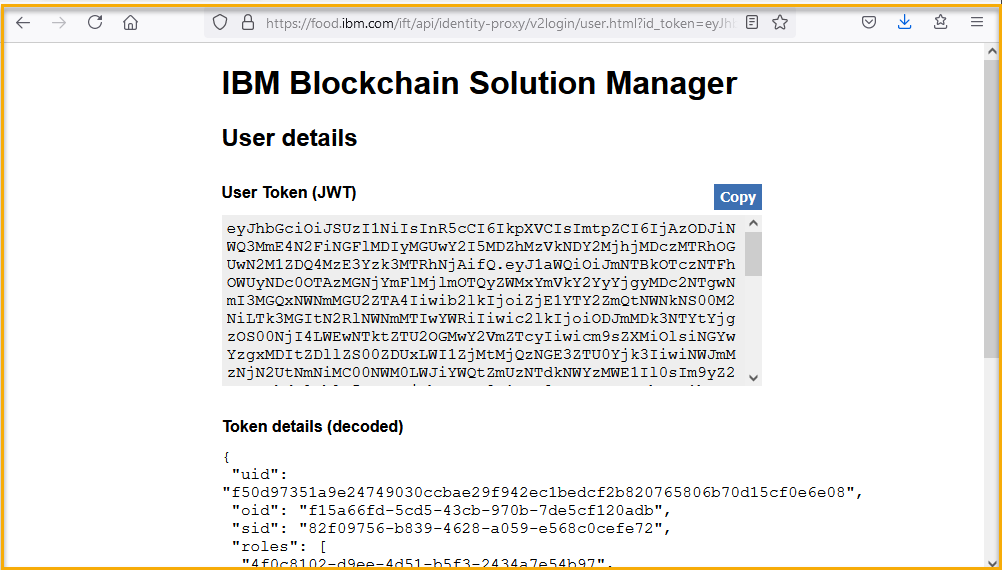View site security lock information

point(248,23)
